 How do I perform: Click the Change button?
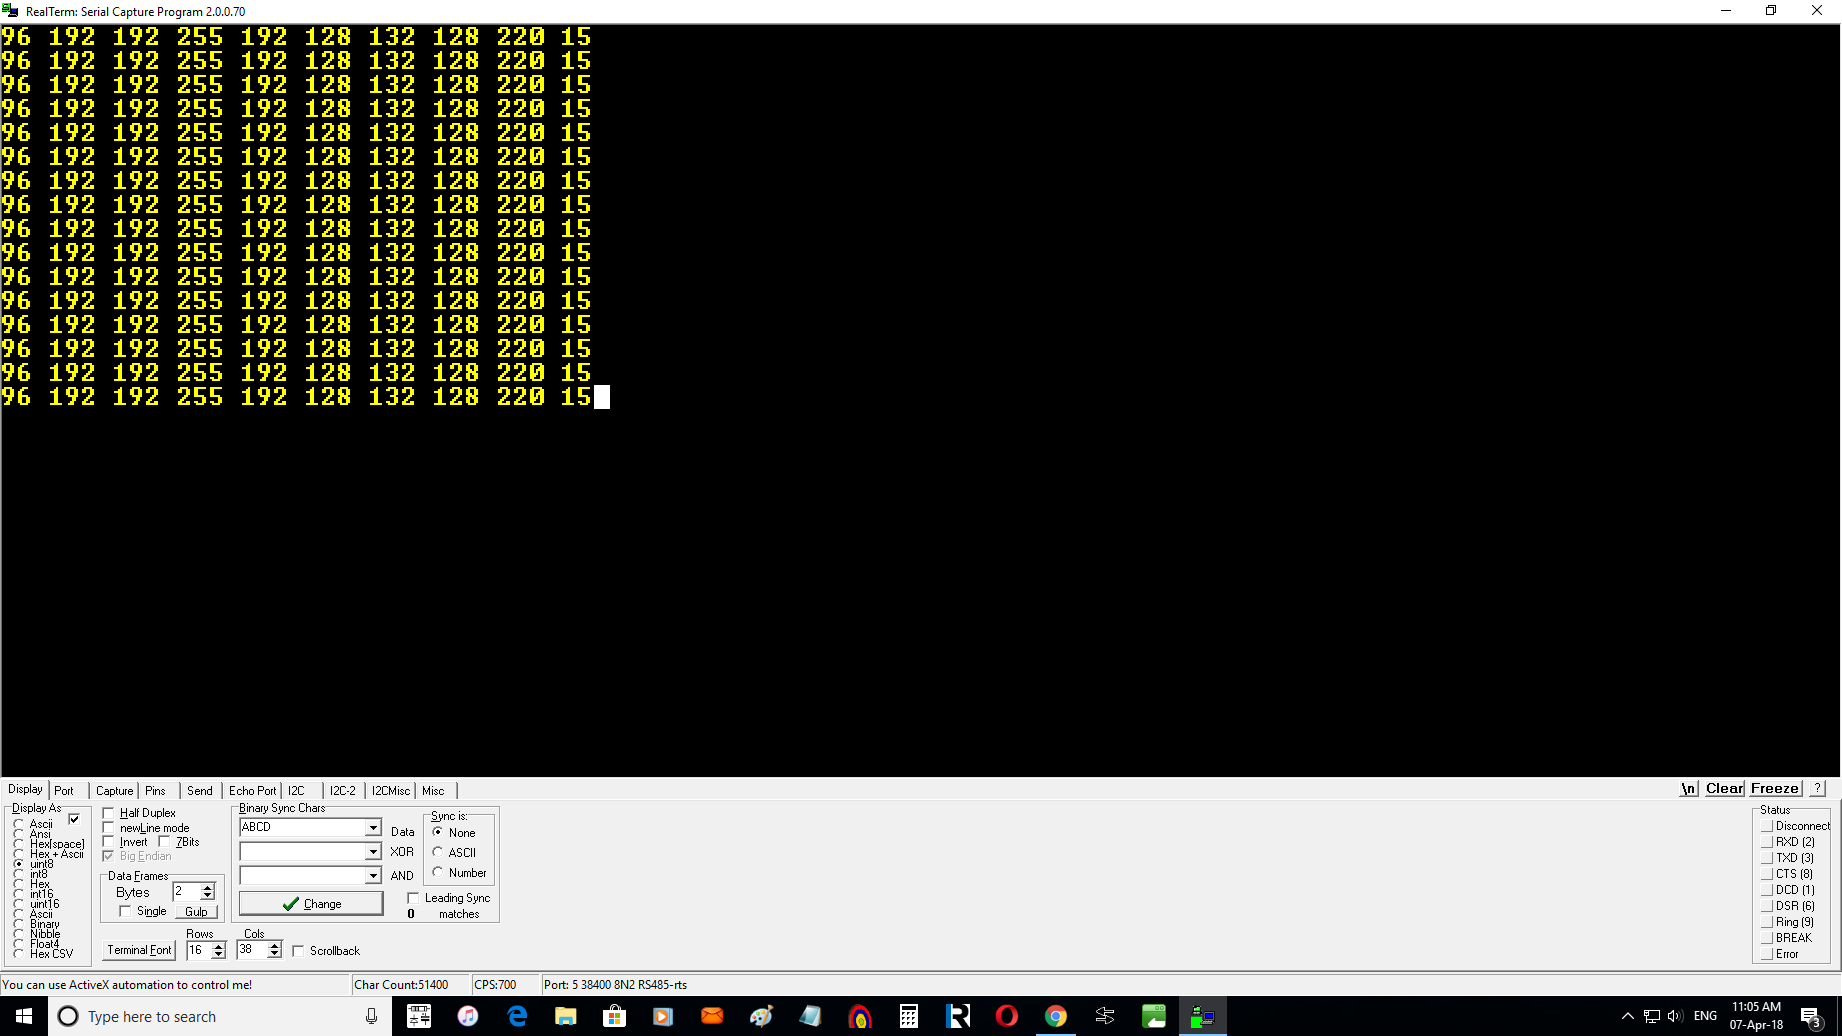tap(311, 903)
